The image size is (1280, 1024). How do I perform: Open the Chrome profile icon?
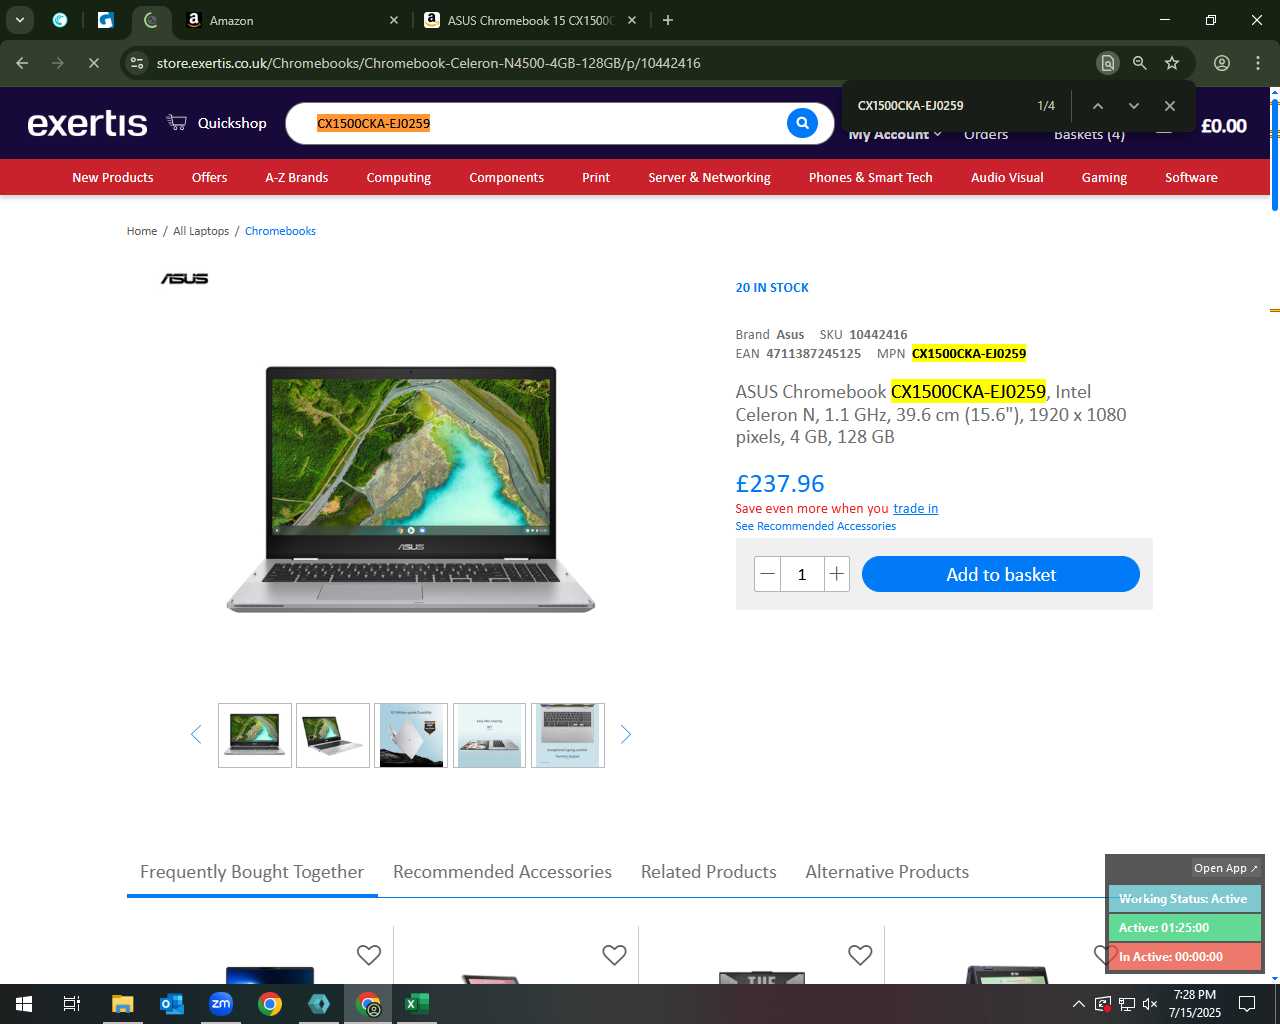[x=1222, y=63]
